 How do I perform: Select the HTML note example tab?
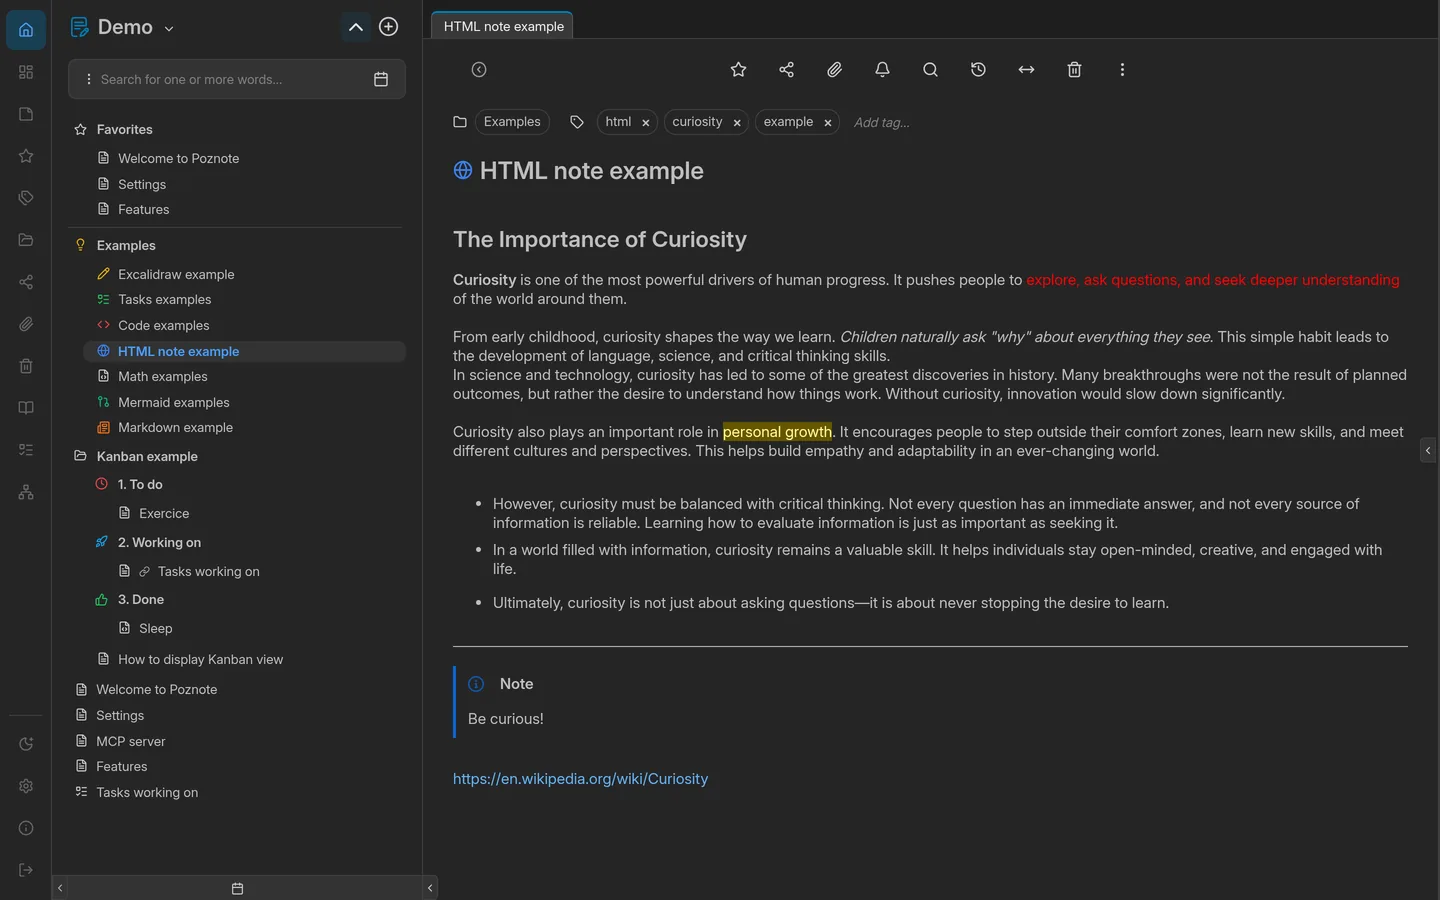point(503,26)
